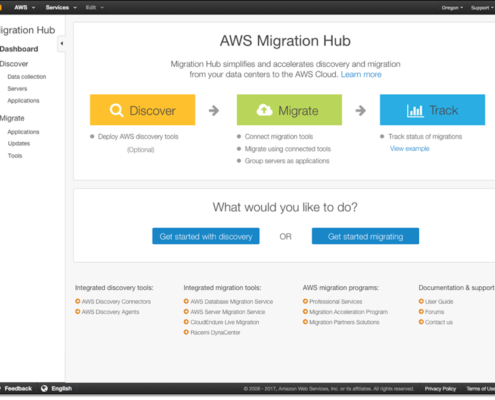Go to Dashboard in the sidebar
Viewport: 495px width, 400px height.
point(19,49)
